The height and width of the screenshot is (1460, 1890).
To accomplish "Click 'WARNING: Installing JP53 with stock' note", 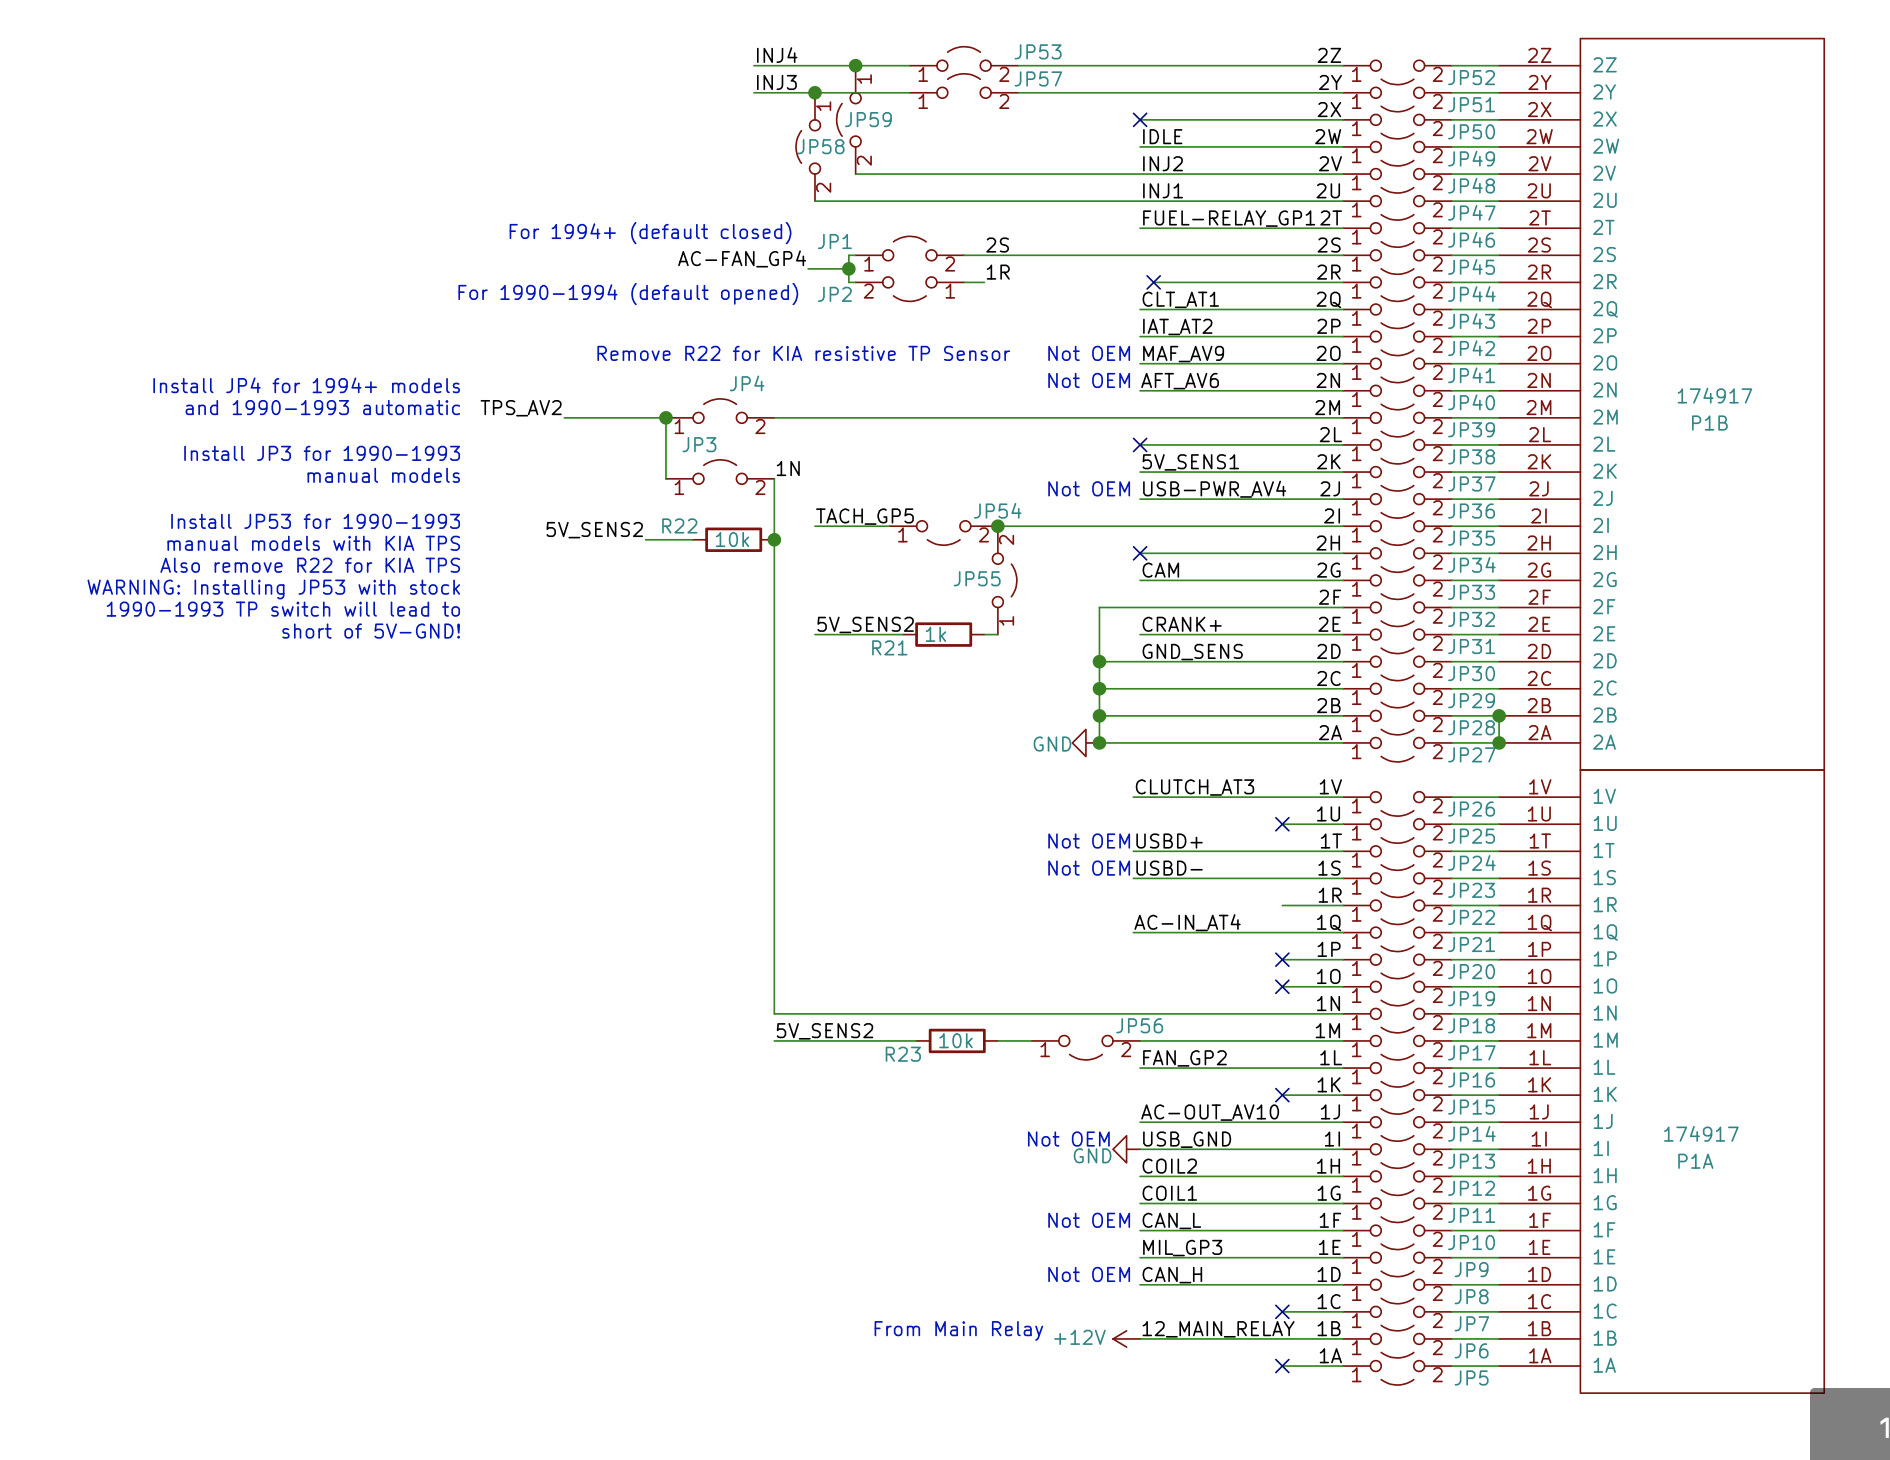I will (x=274, y=588).
